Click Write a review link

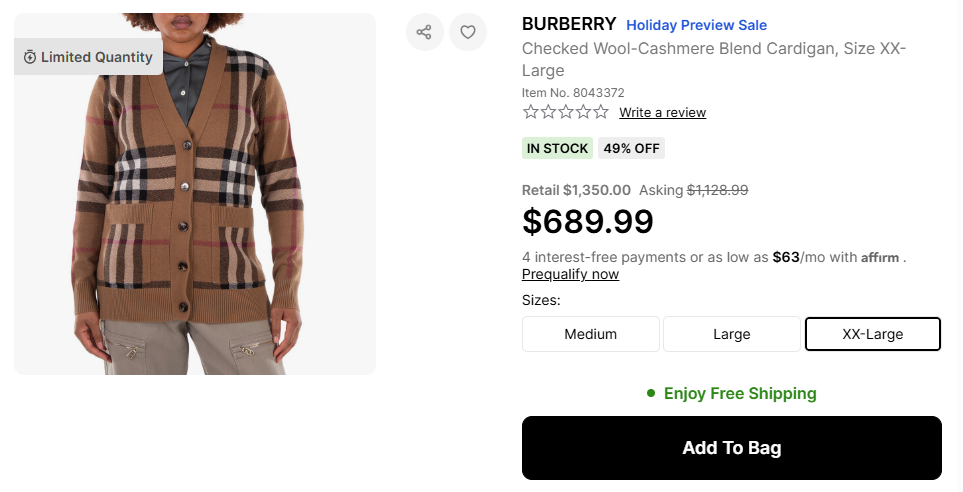click(x=662, y=112)
